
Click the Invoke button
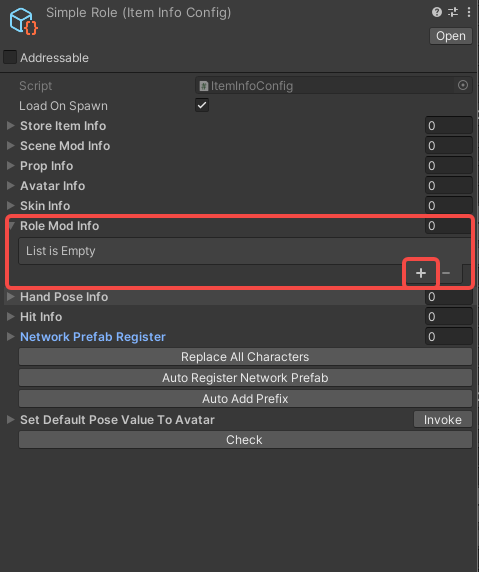point(443,420)
